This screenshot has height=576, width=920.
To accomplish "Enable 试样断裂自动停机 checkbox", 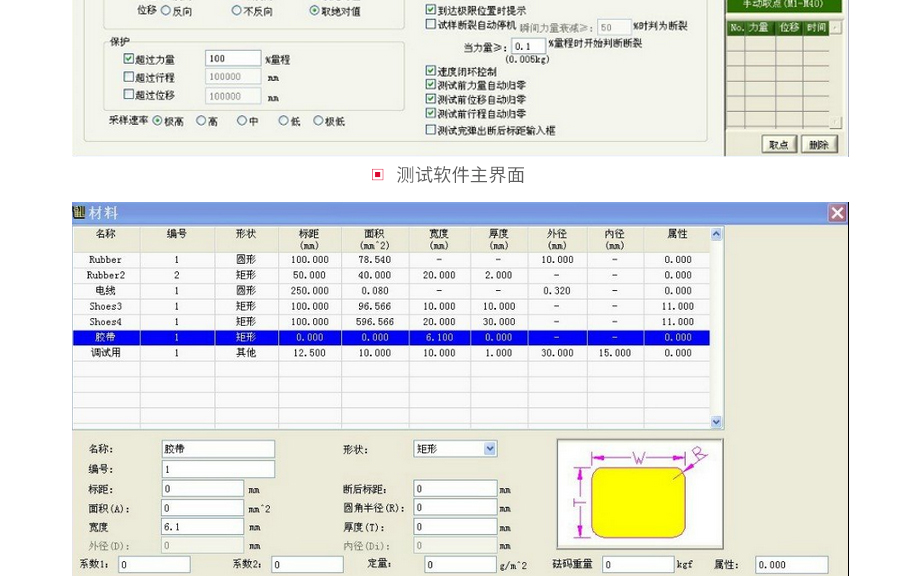I will pyautogui.click(x=431, y=25).
